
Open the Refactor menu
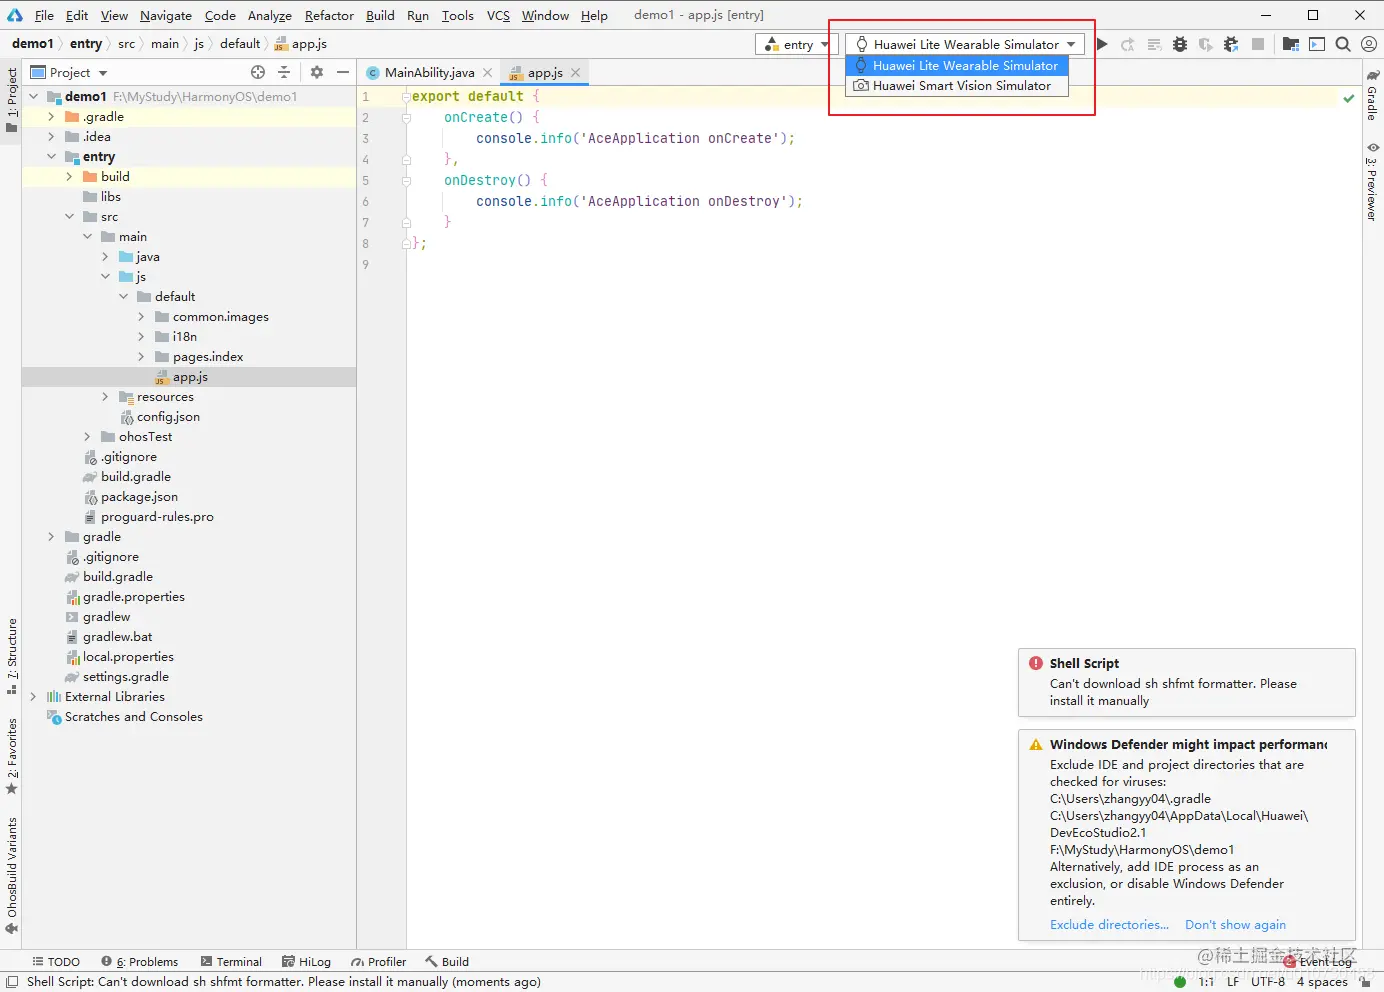[x=329, y=15]
